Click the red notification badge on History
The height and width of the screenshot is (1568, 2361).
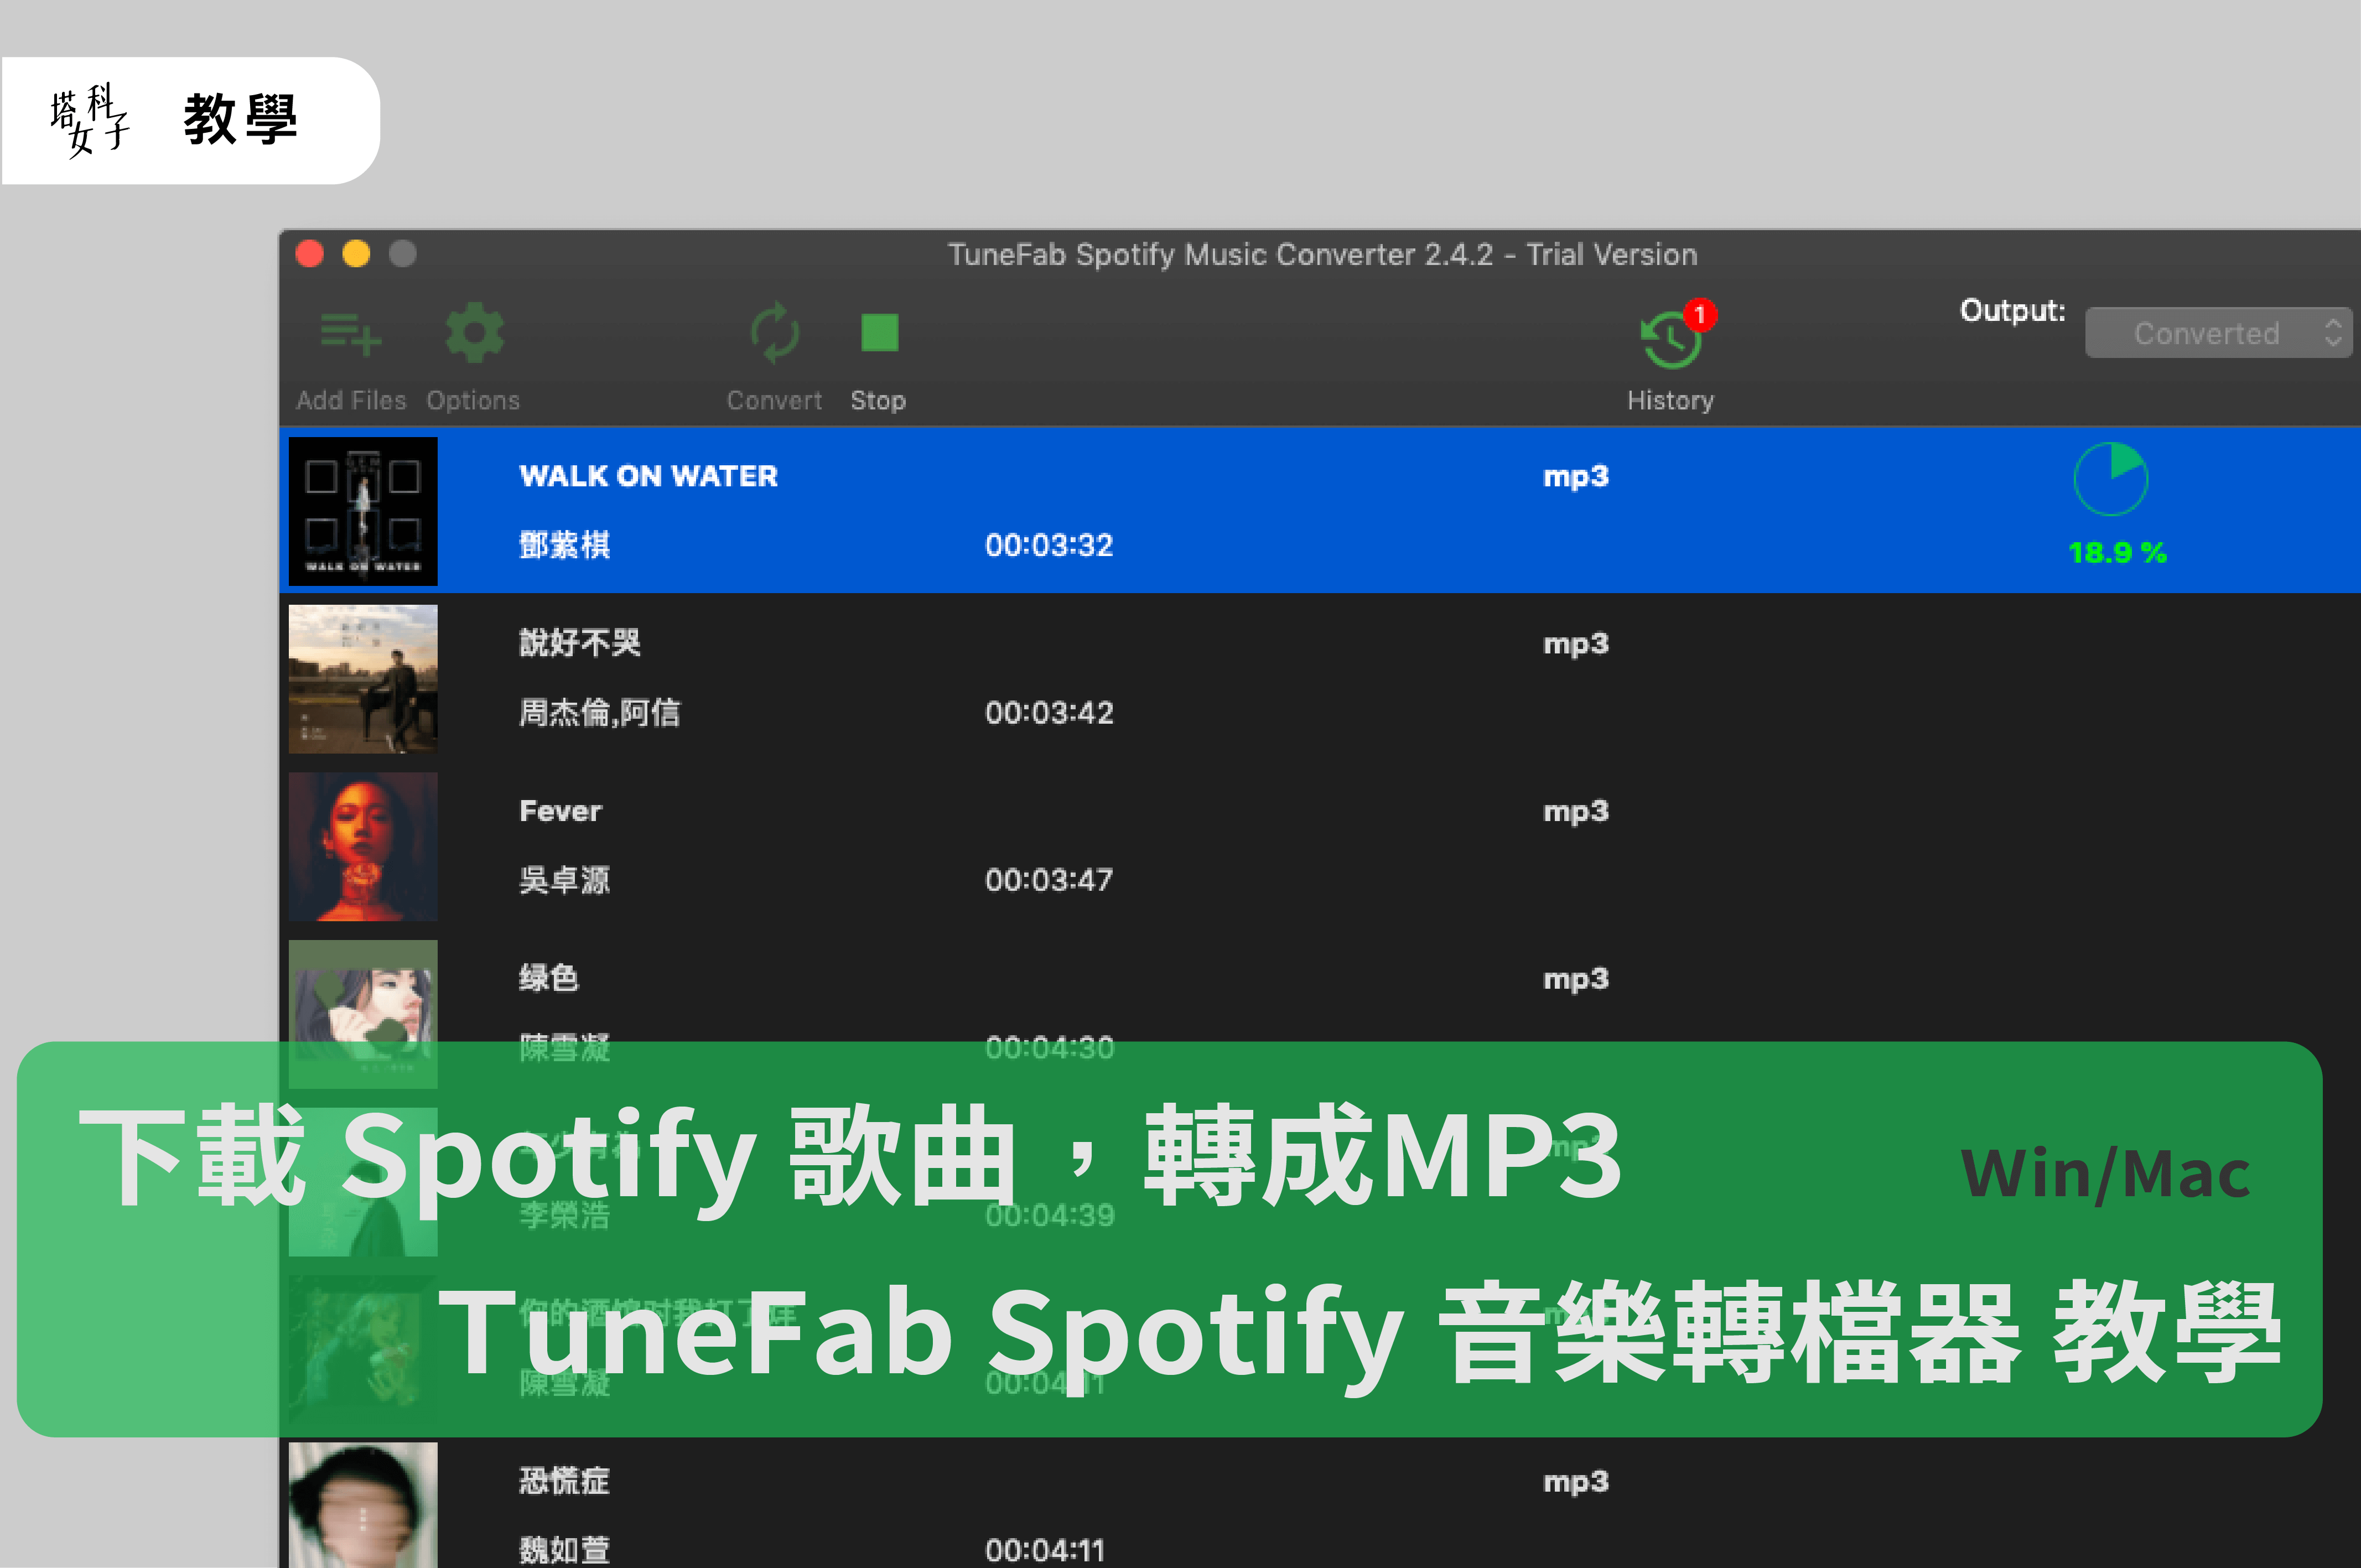[x=1699, y=314]
